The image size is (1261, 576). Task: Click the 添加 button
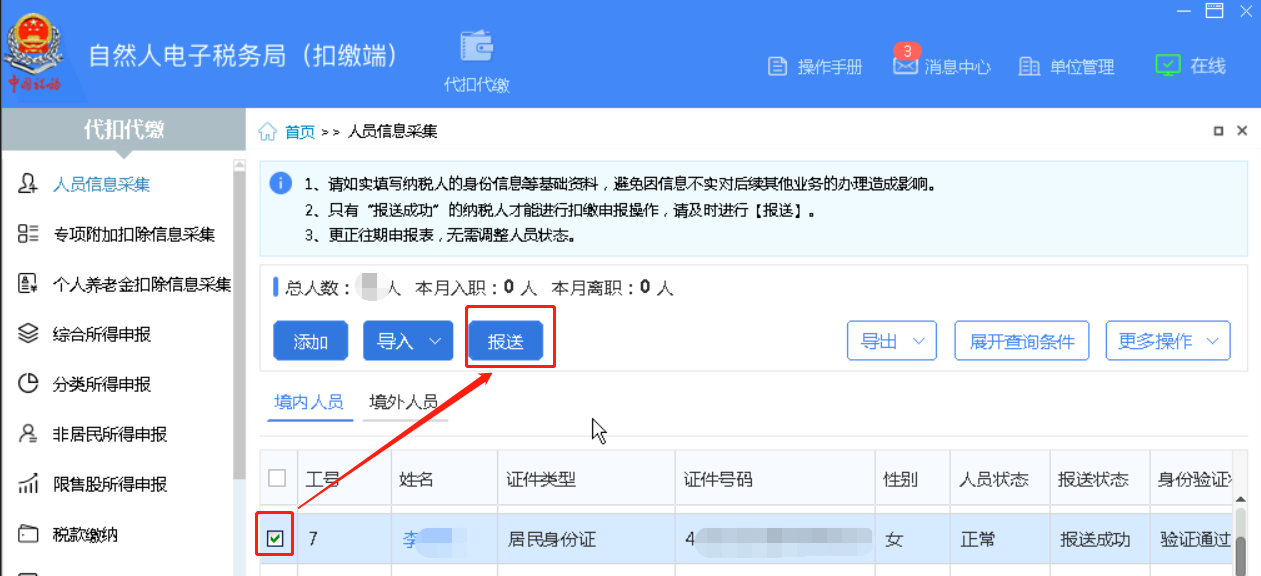coord(311,341)
